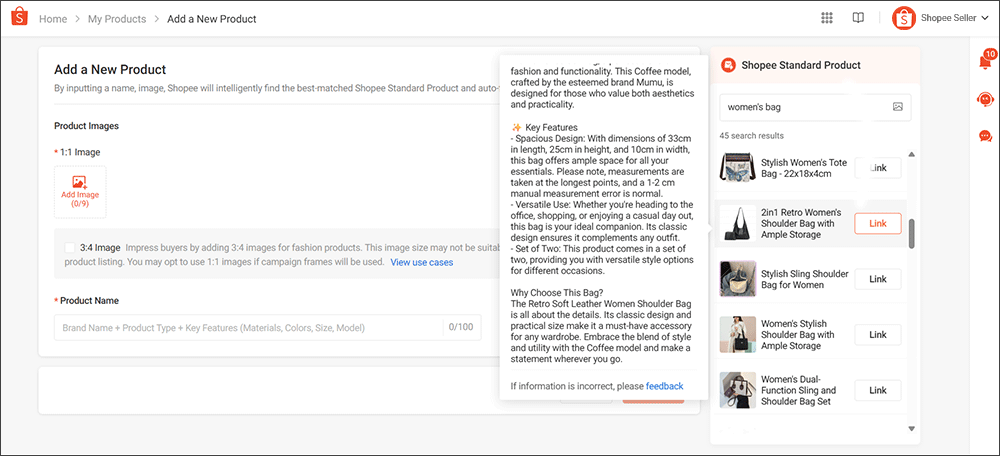The width and height of the screenshot is (1000, 456).
Task: Open Women's Stylish Shoulder Bag thumbnail
Action: [738, 335]
